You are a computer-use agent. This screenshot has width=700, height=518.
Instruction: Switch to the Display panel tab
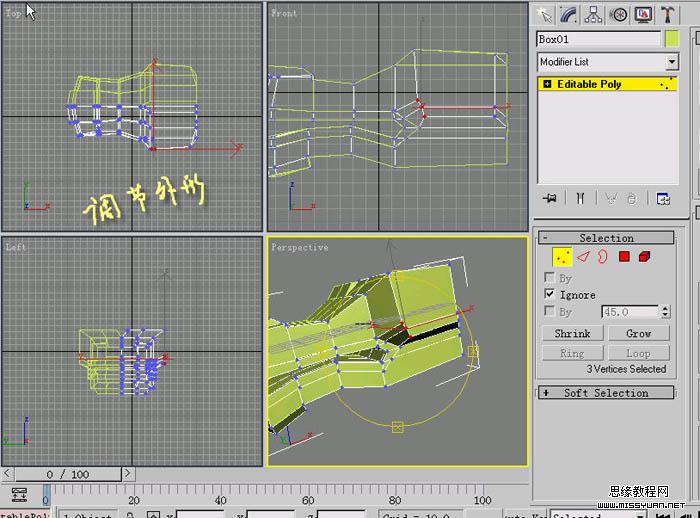[643, 15]
